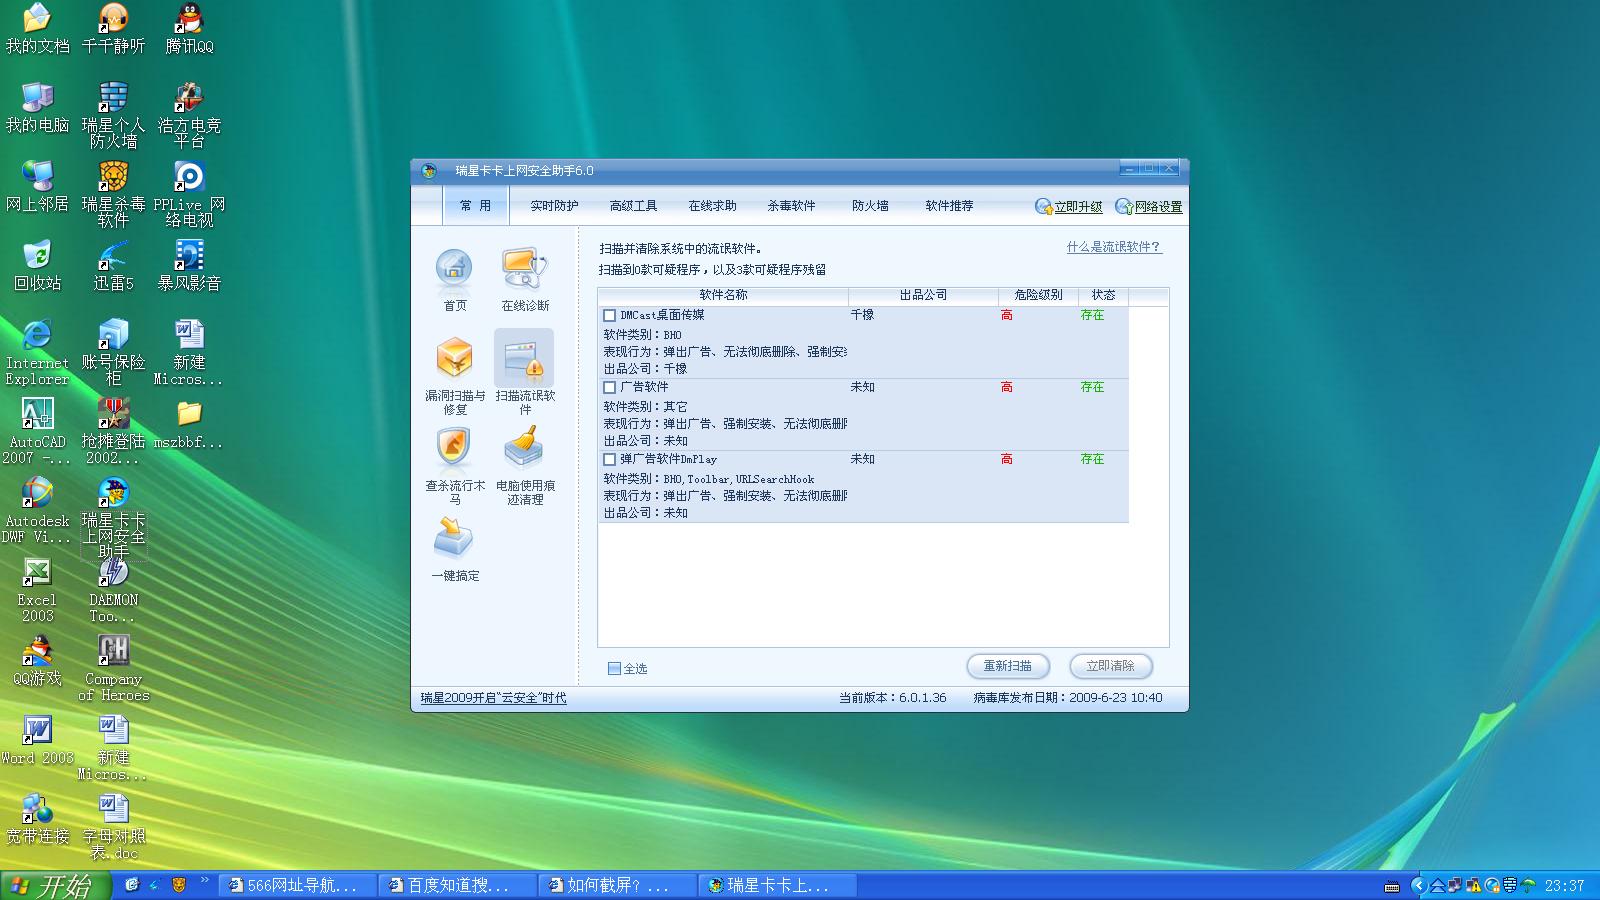Screen dimensions: 1600x900
Task: Open 账号保险柜 desktop icon
Action: coord(113,352)
